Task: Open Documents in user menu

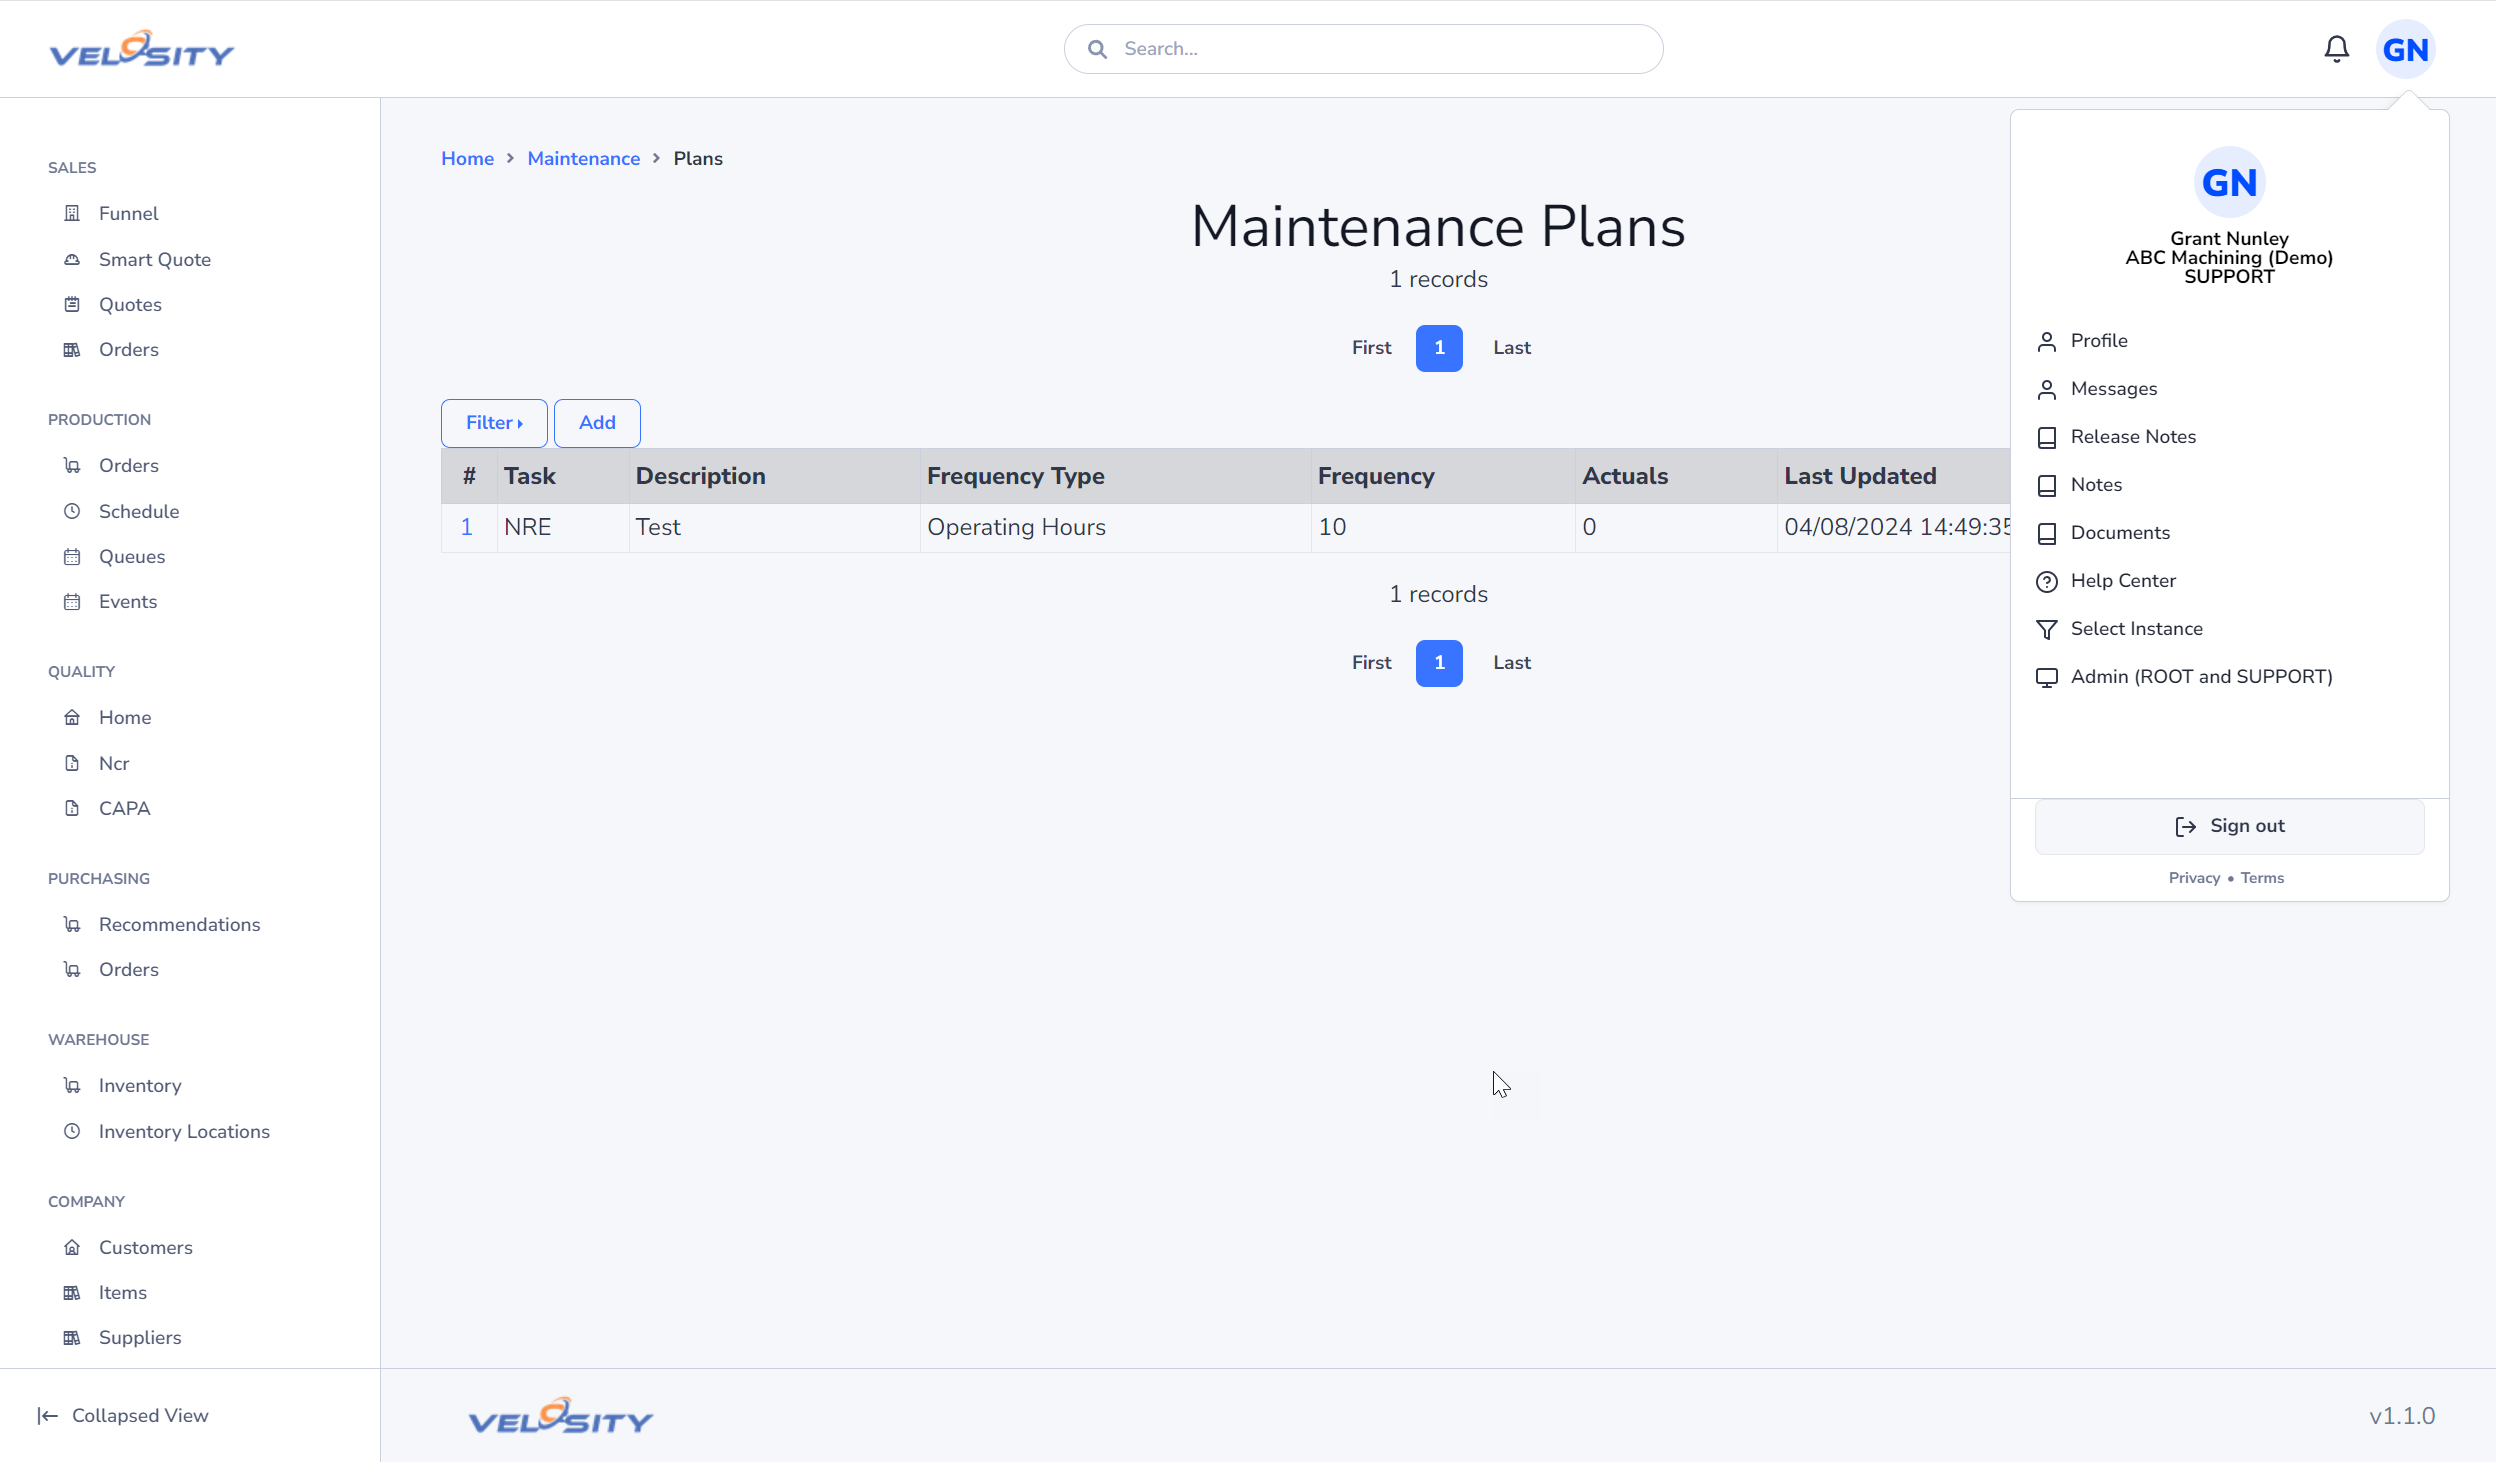Action: [2120, 532]
